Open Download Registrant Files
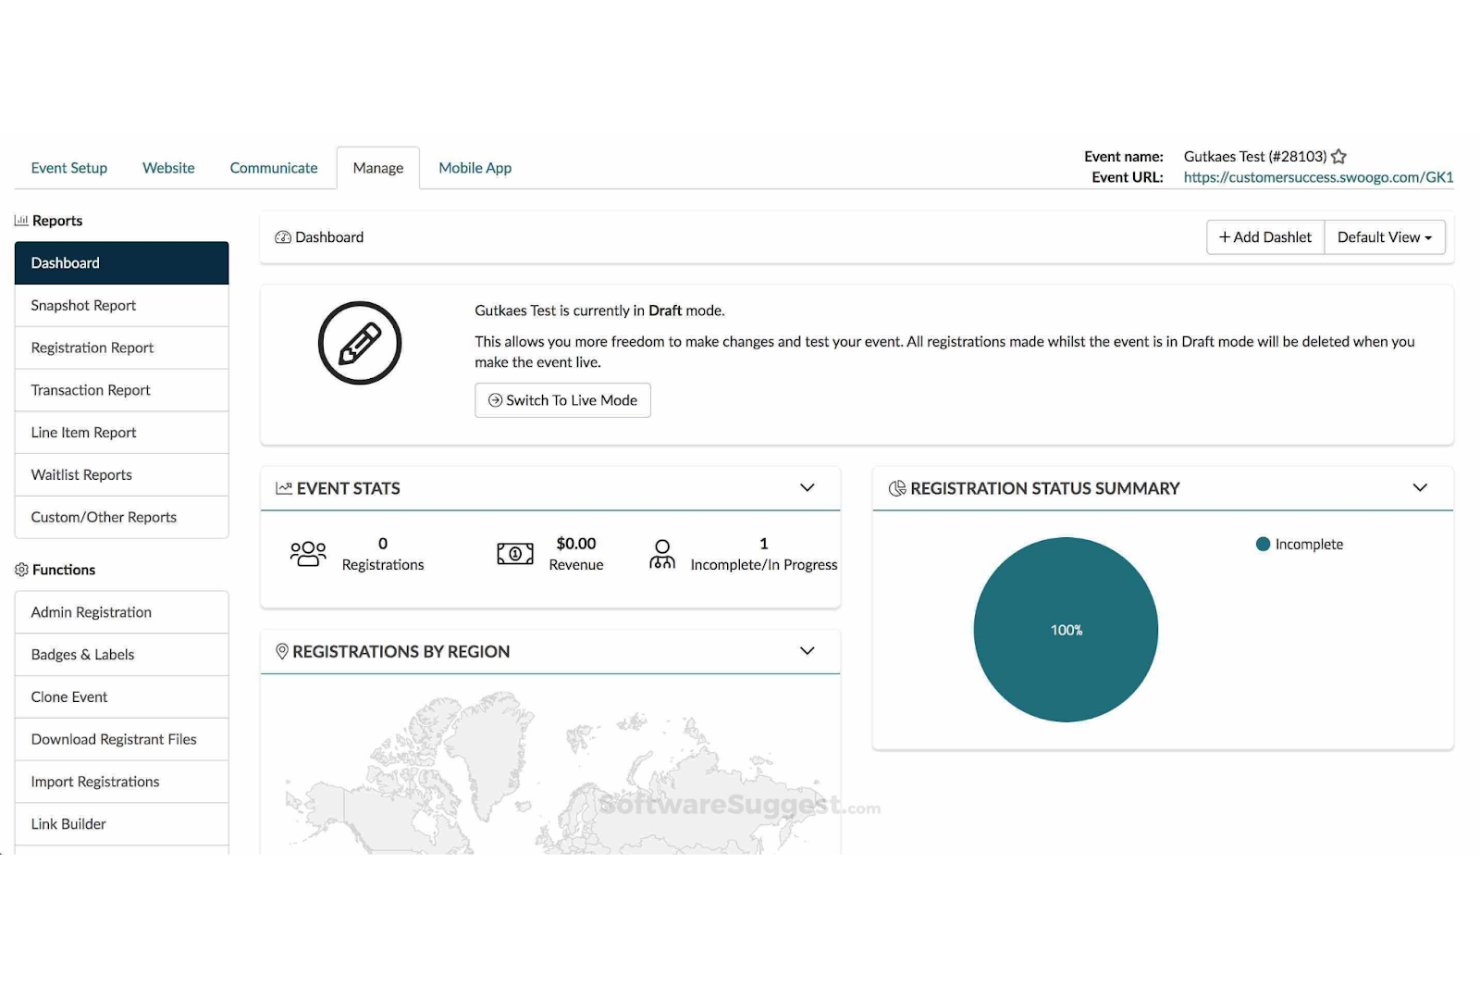Screen dimensions: 1480x987 [x=122, y=739]
